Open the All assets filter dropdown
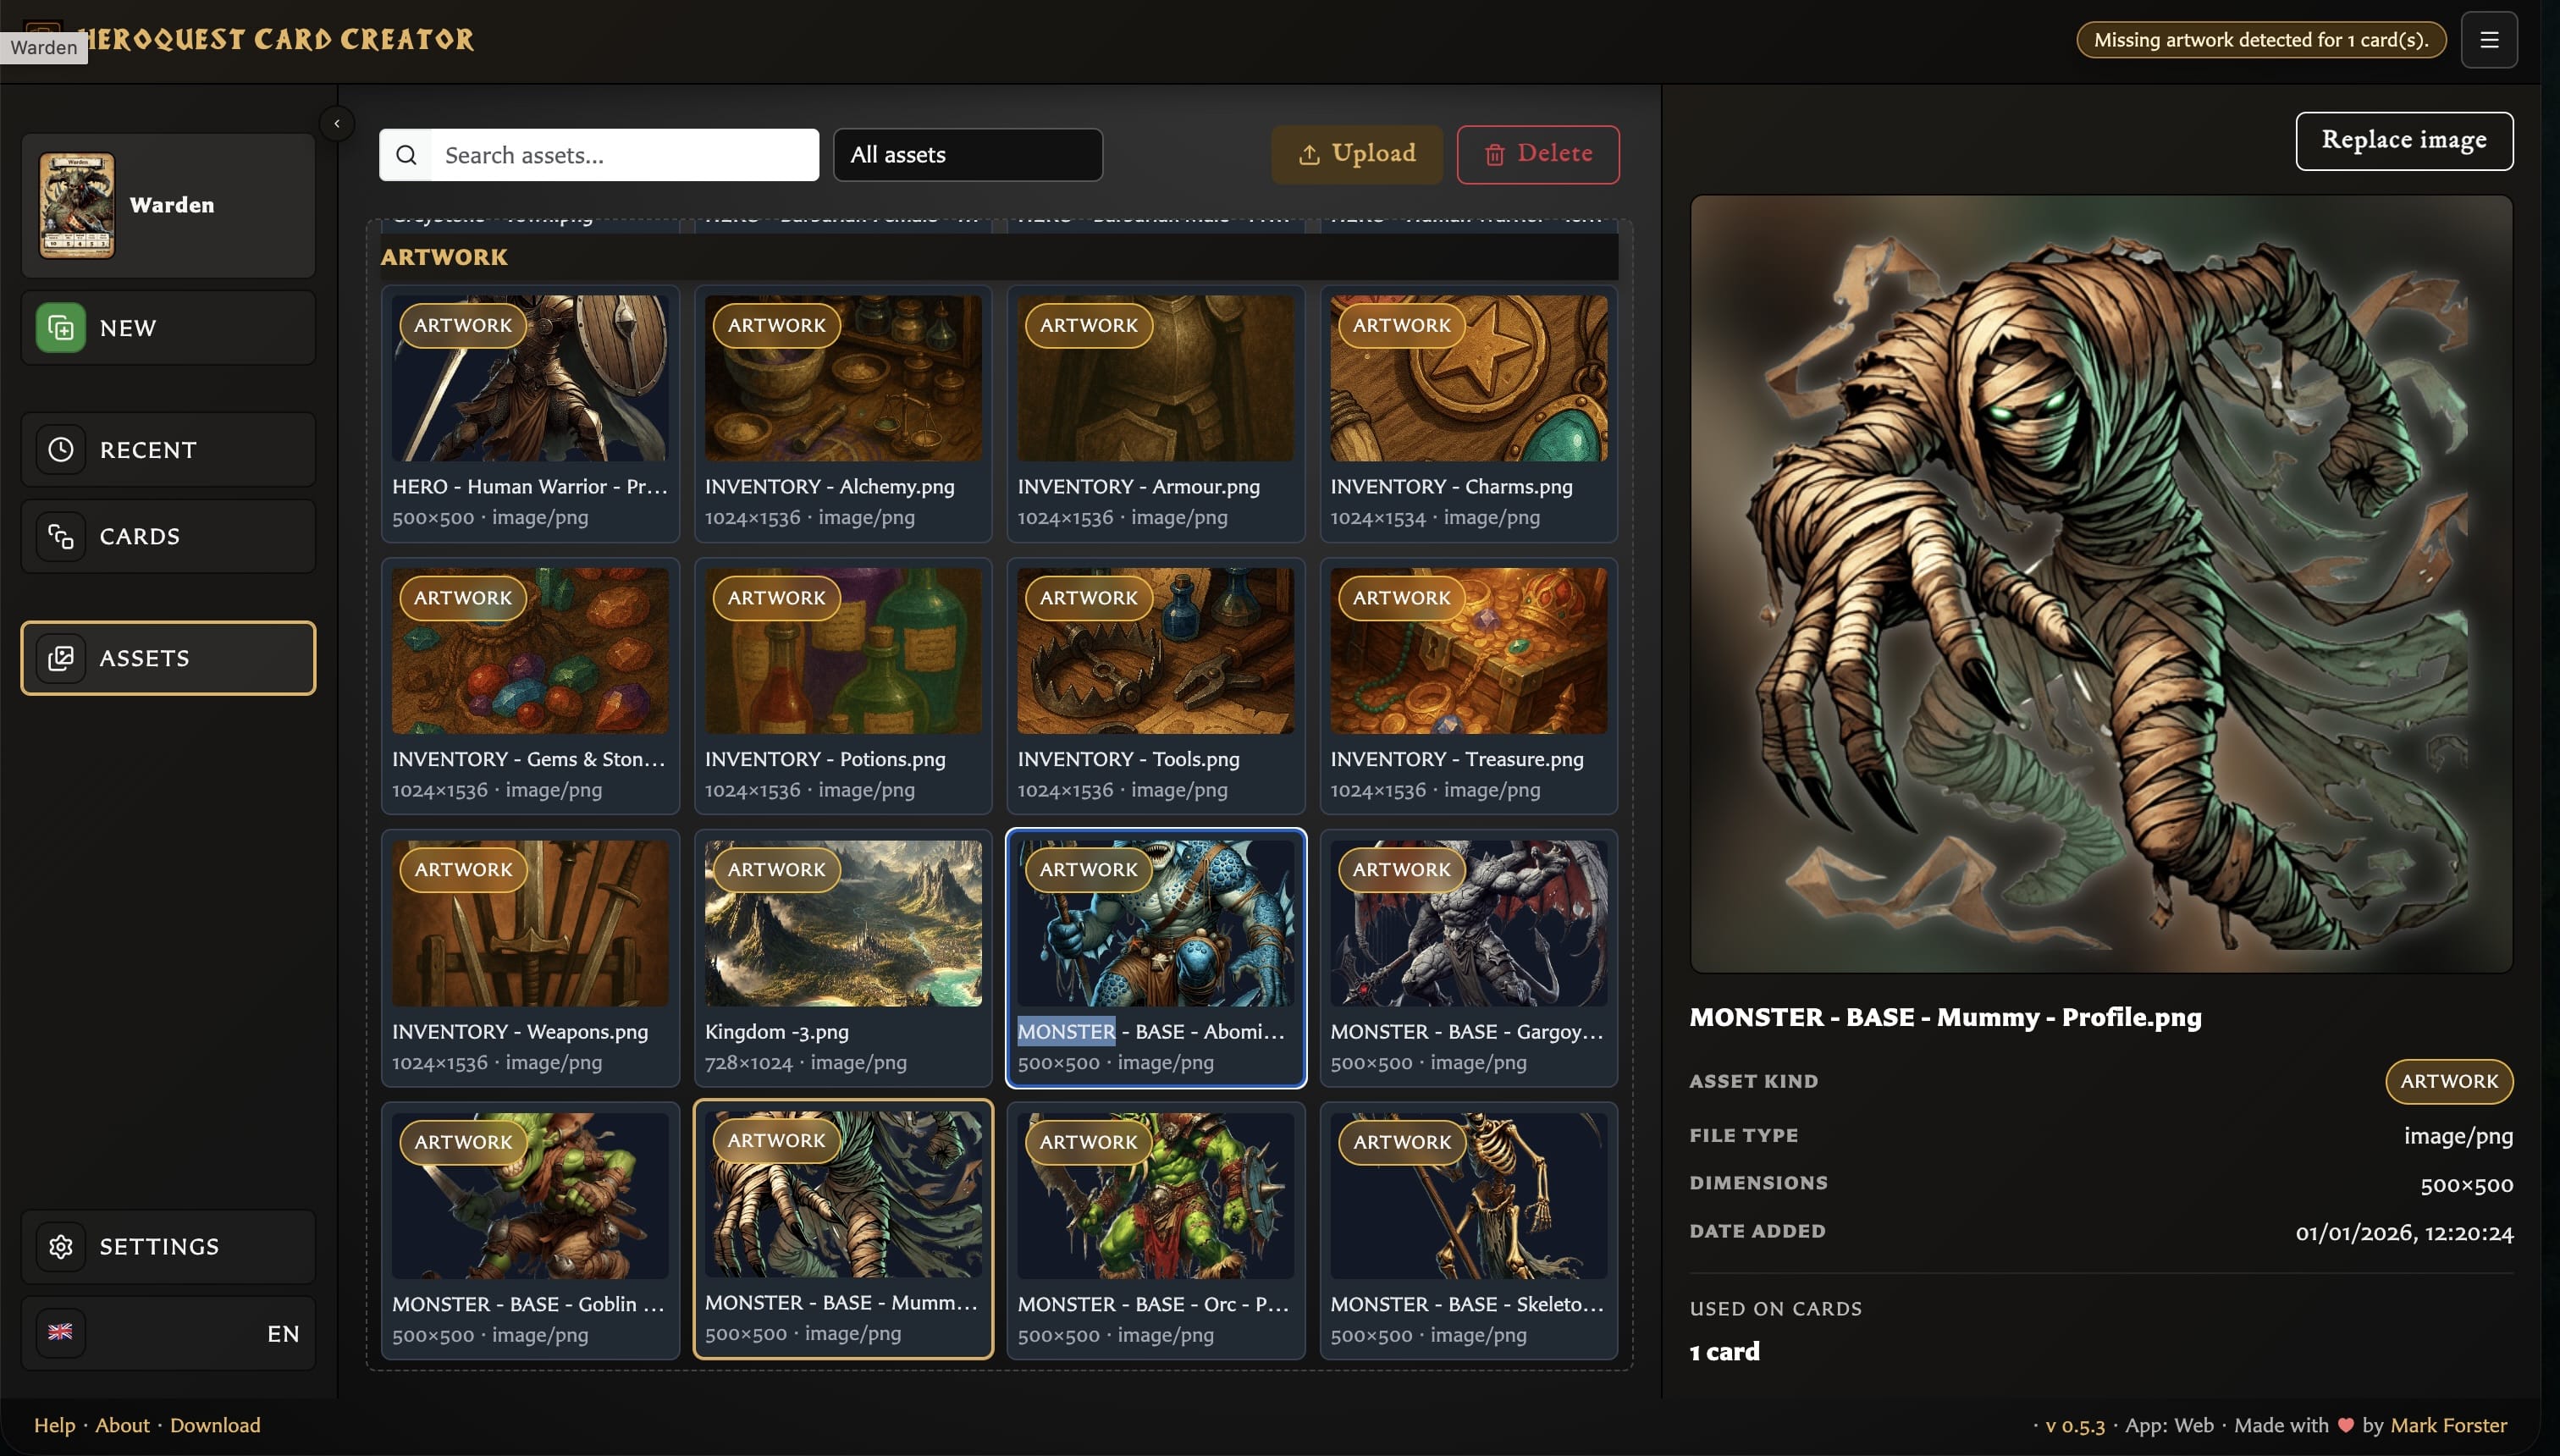The image size is (2560, 1456). coord(968,155)
